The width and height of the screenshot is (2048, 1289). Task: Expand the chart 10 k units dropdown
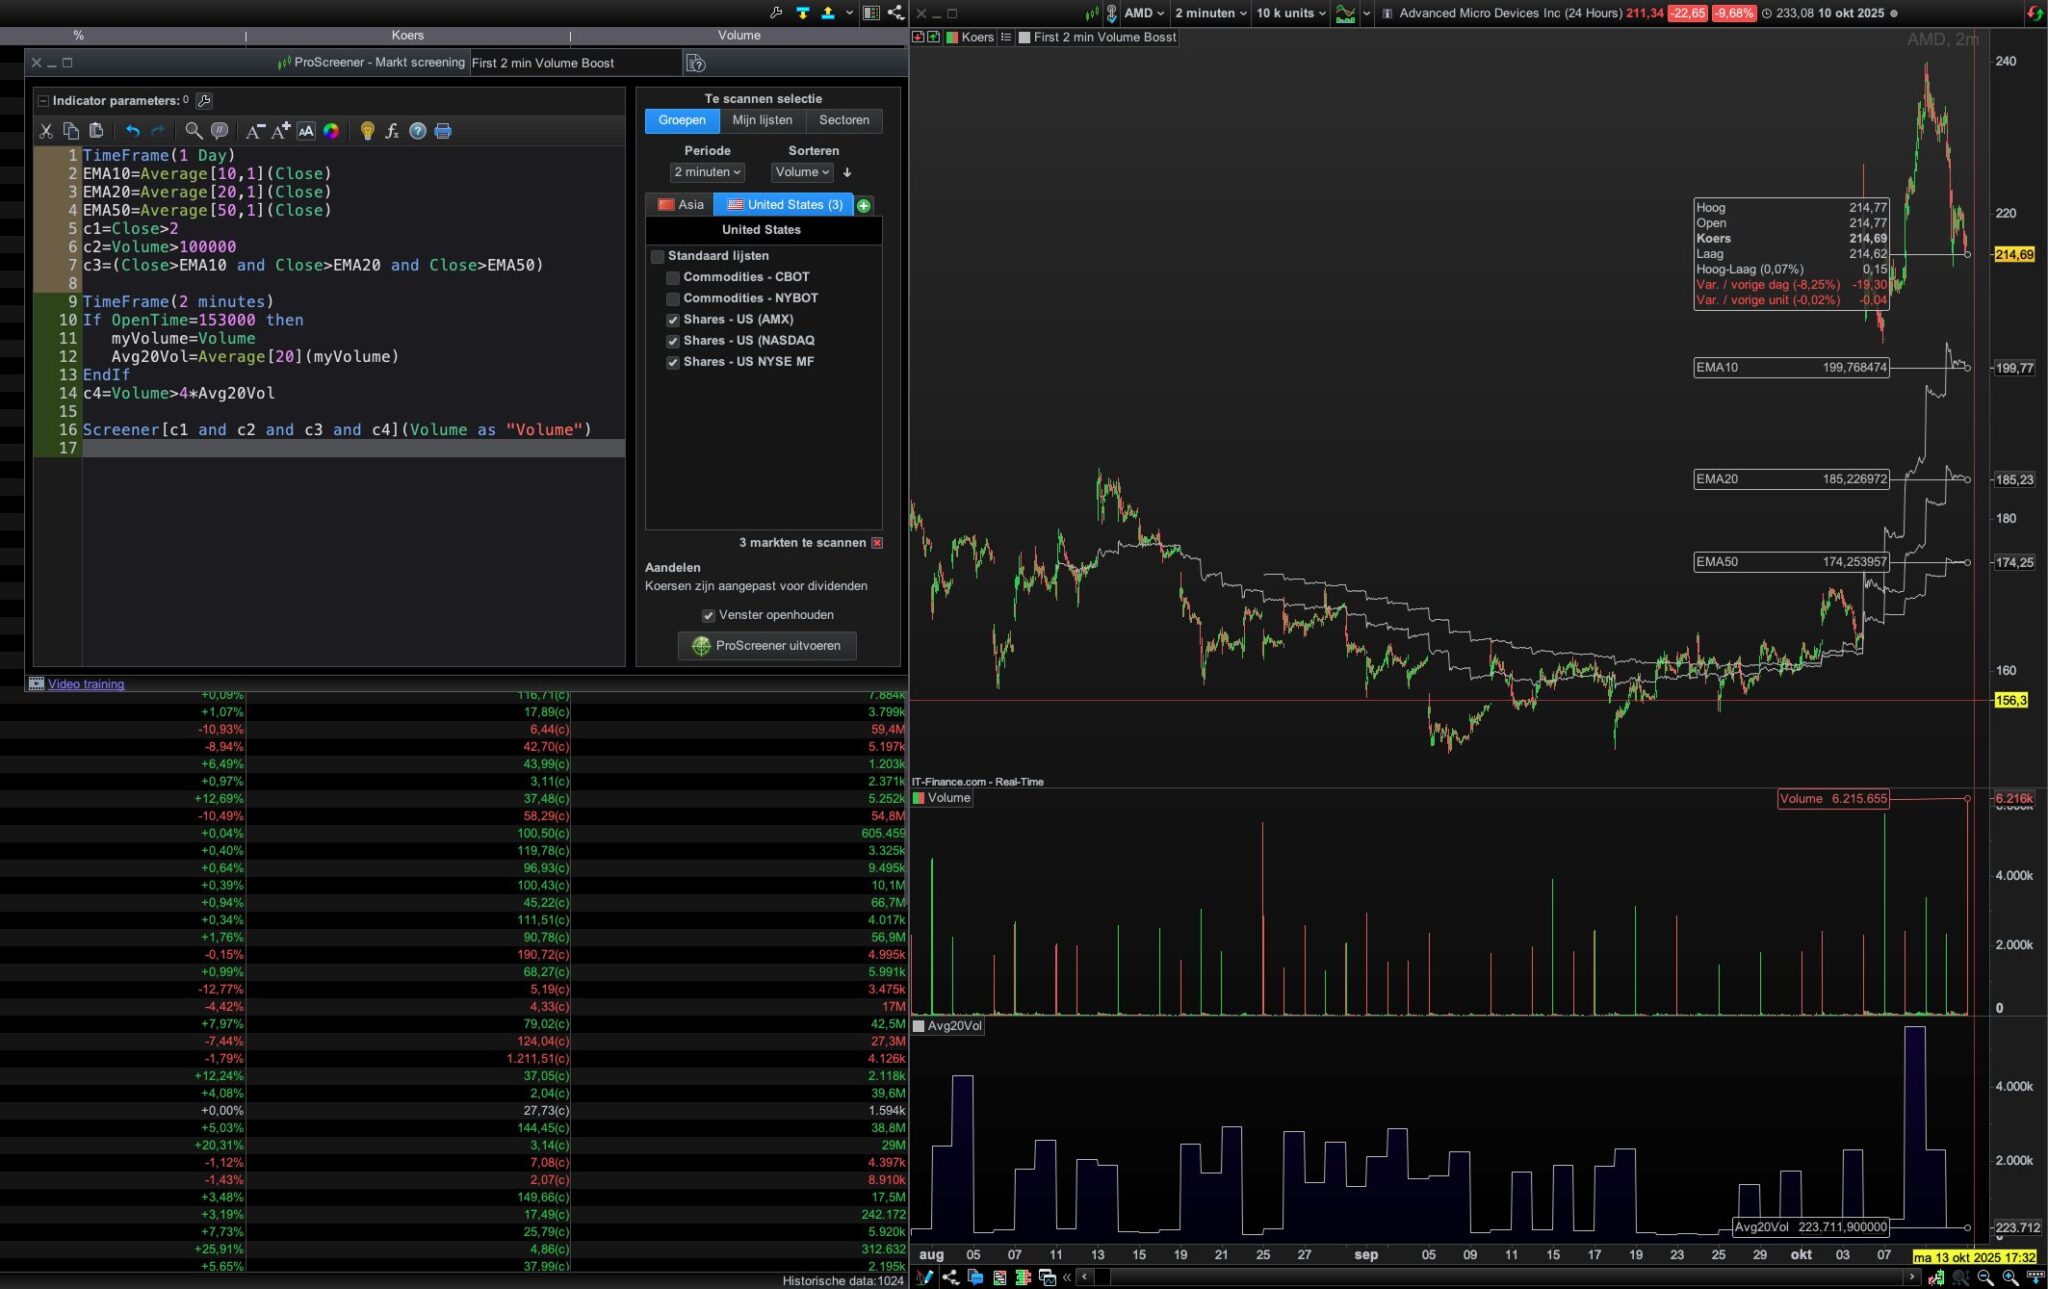[x=1290, y=13]
